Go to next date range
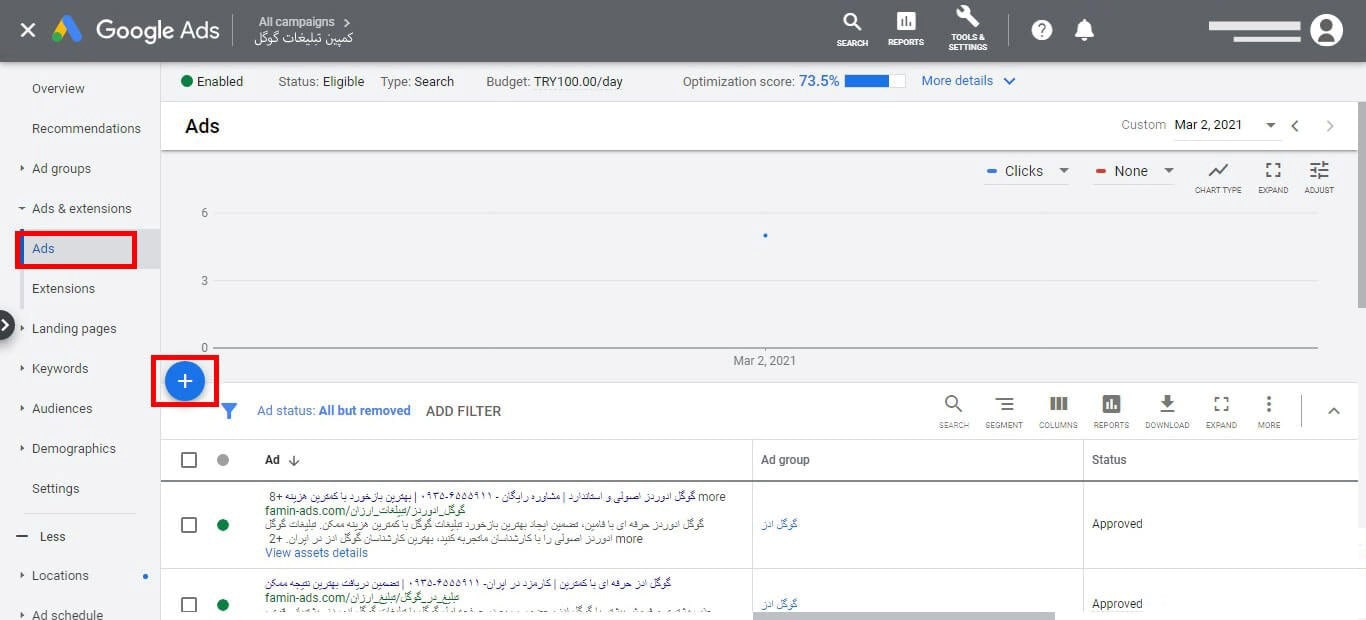Viewport: 1366px width, 620px height. click(1330, 126)
